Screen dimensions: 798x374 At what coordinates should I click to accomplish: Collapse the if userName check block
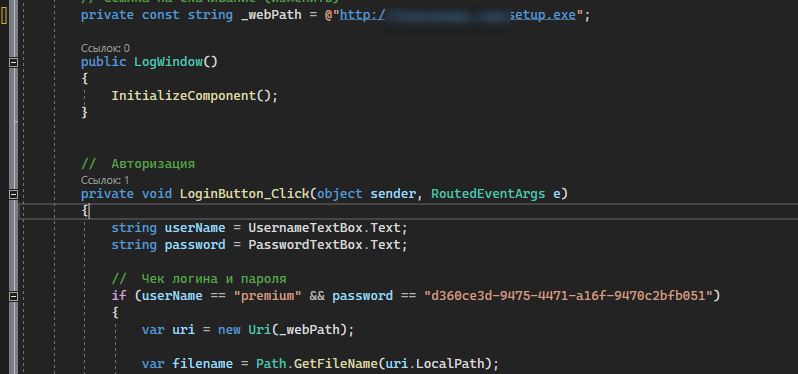tap(14, 296)
